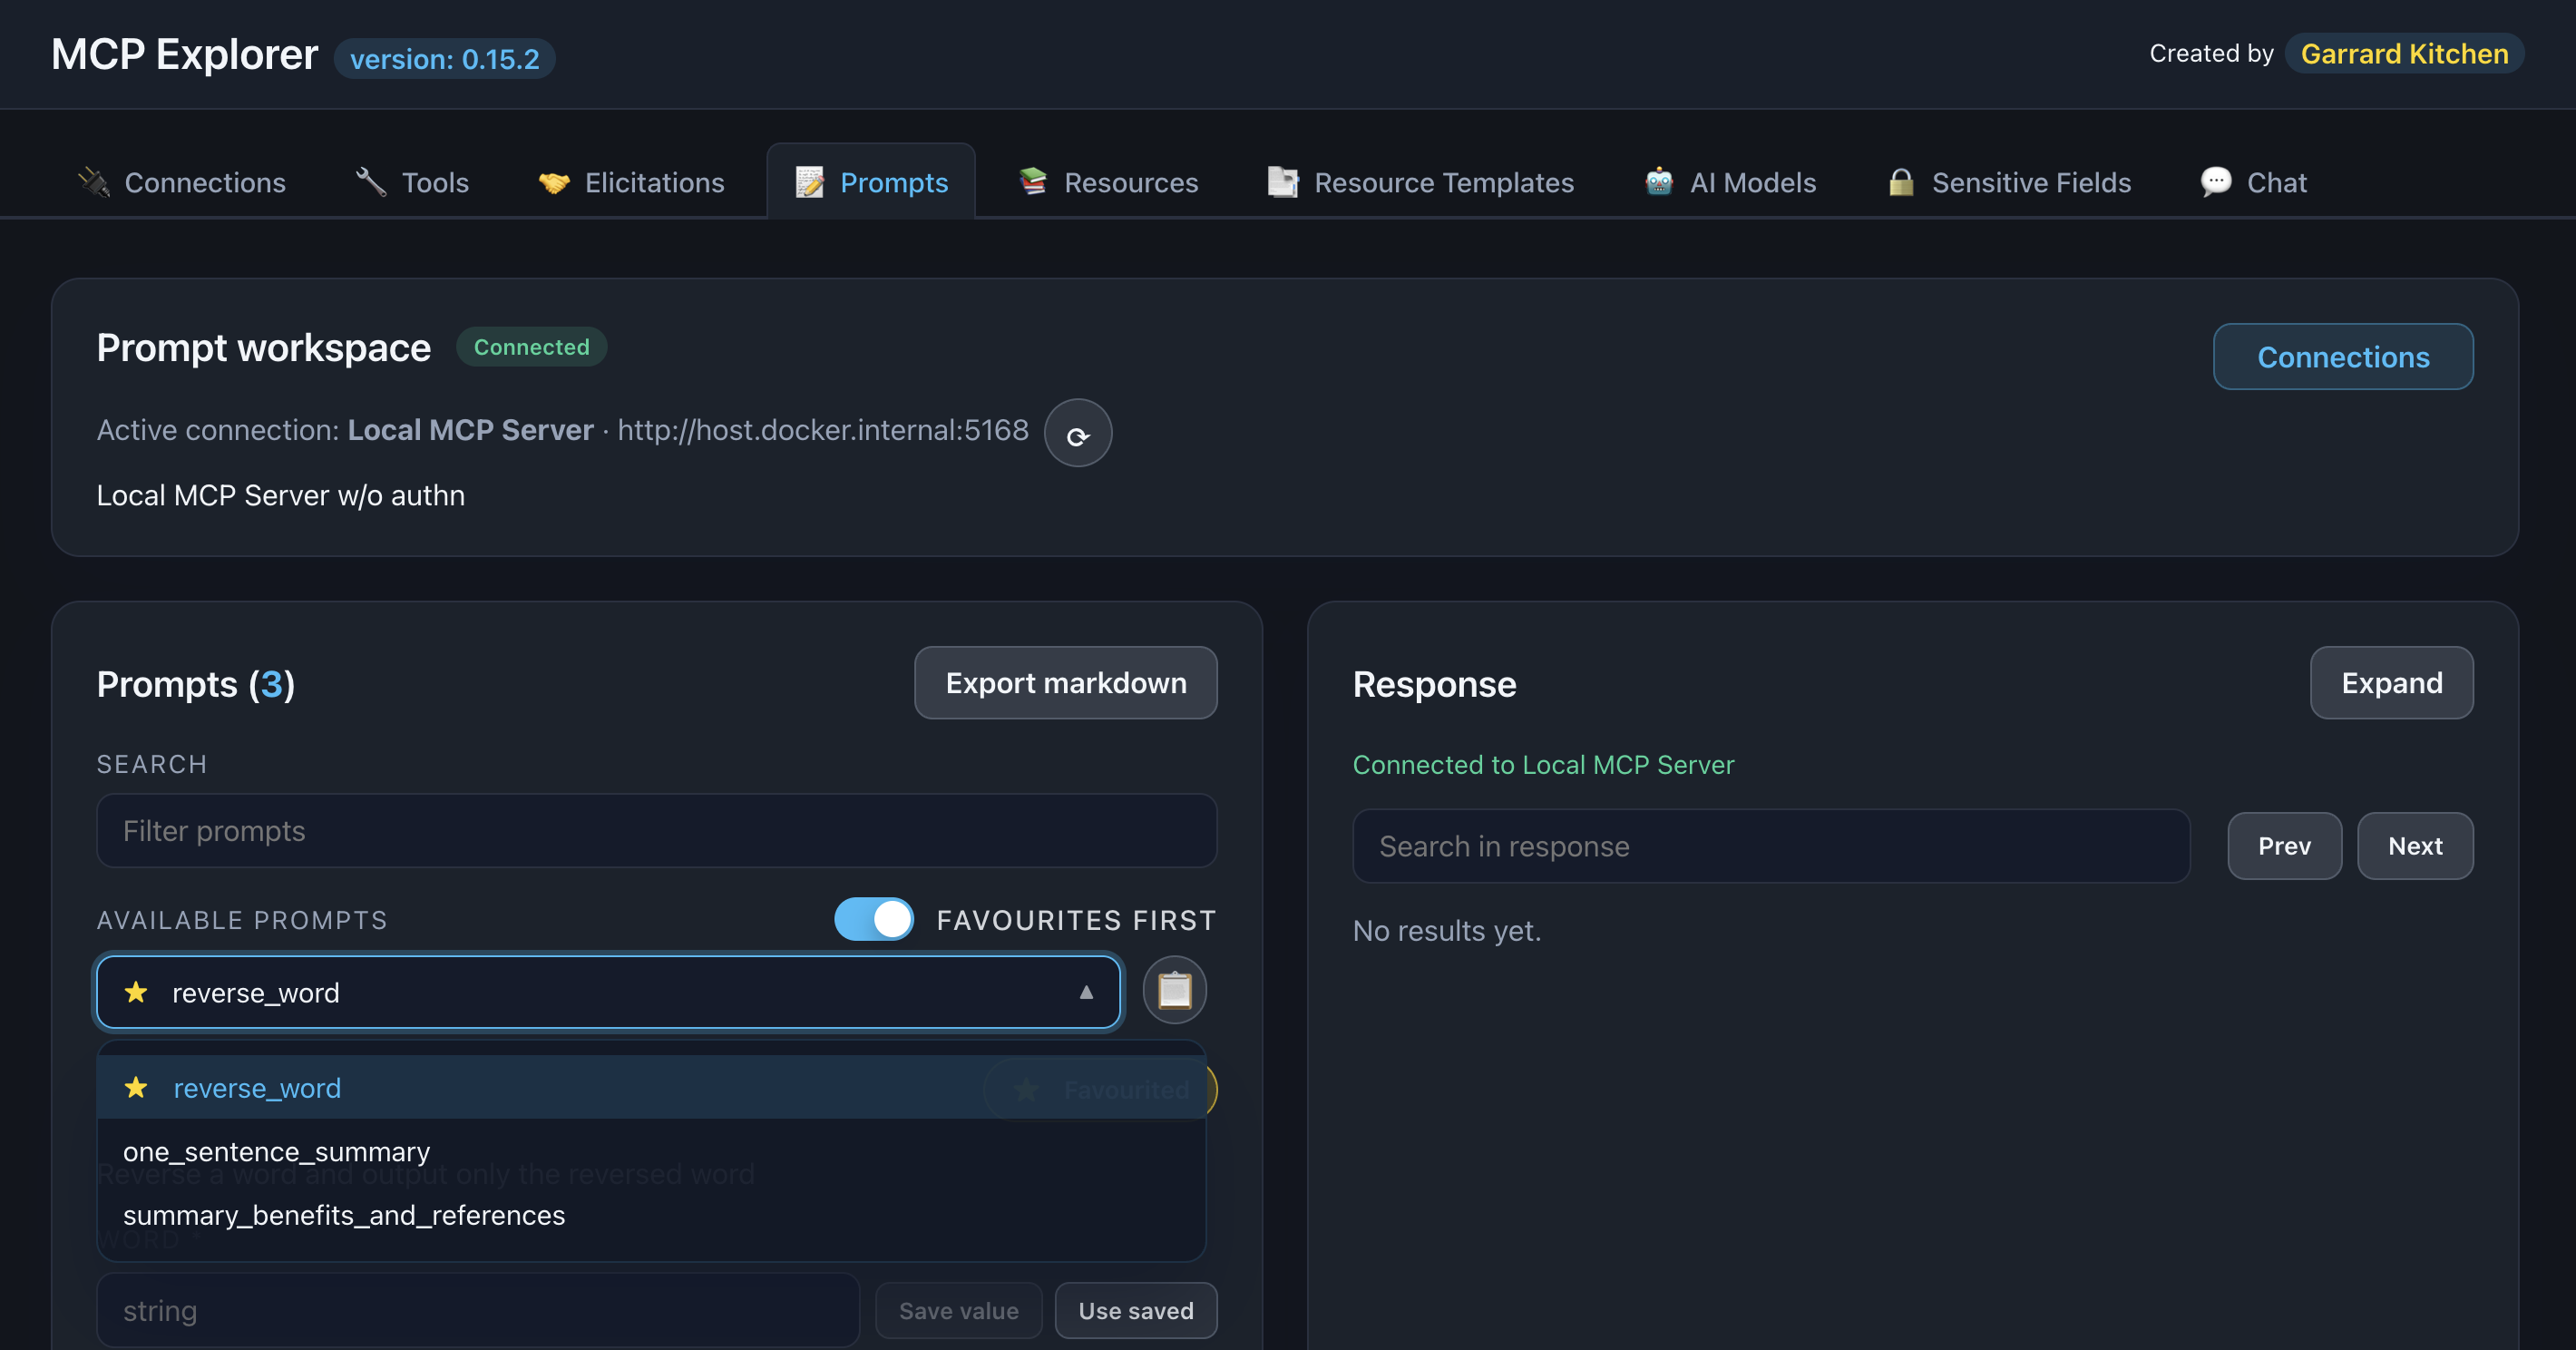Focus the Search in response field
The width and height of the screenshot is (2576, 1350).
pos(1770,846)
